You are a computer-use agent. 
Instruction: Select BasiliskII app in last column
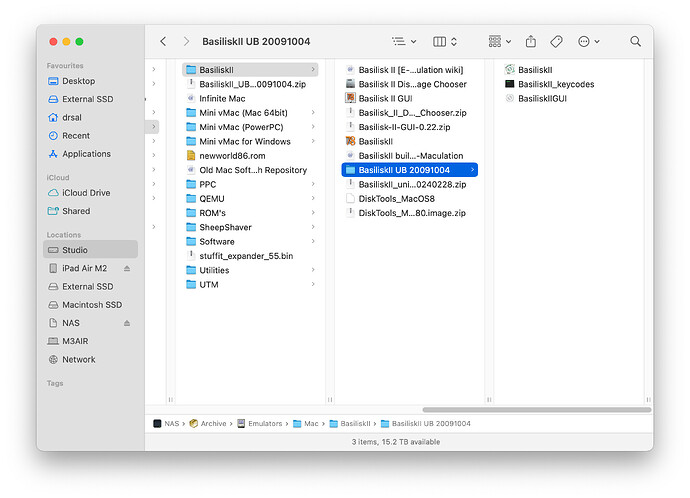(569, 70)
